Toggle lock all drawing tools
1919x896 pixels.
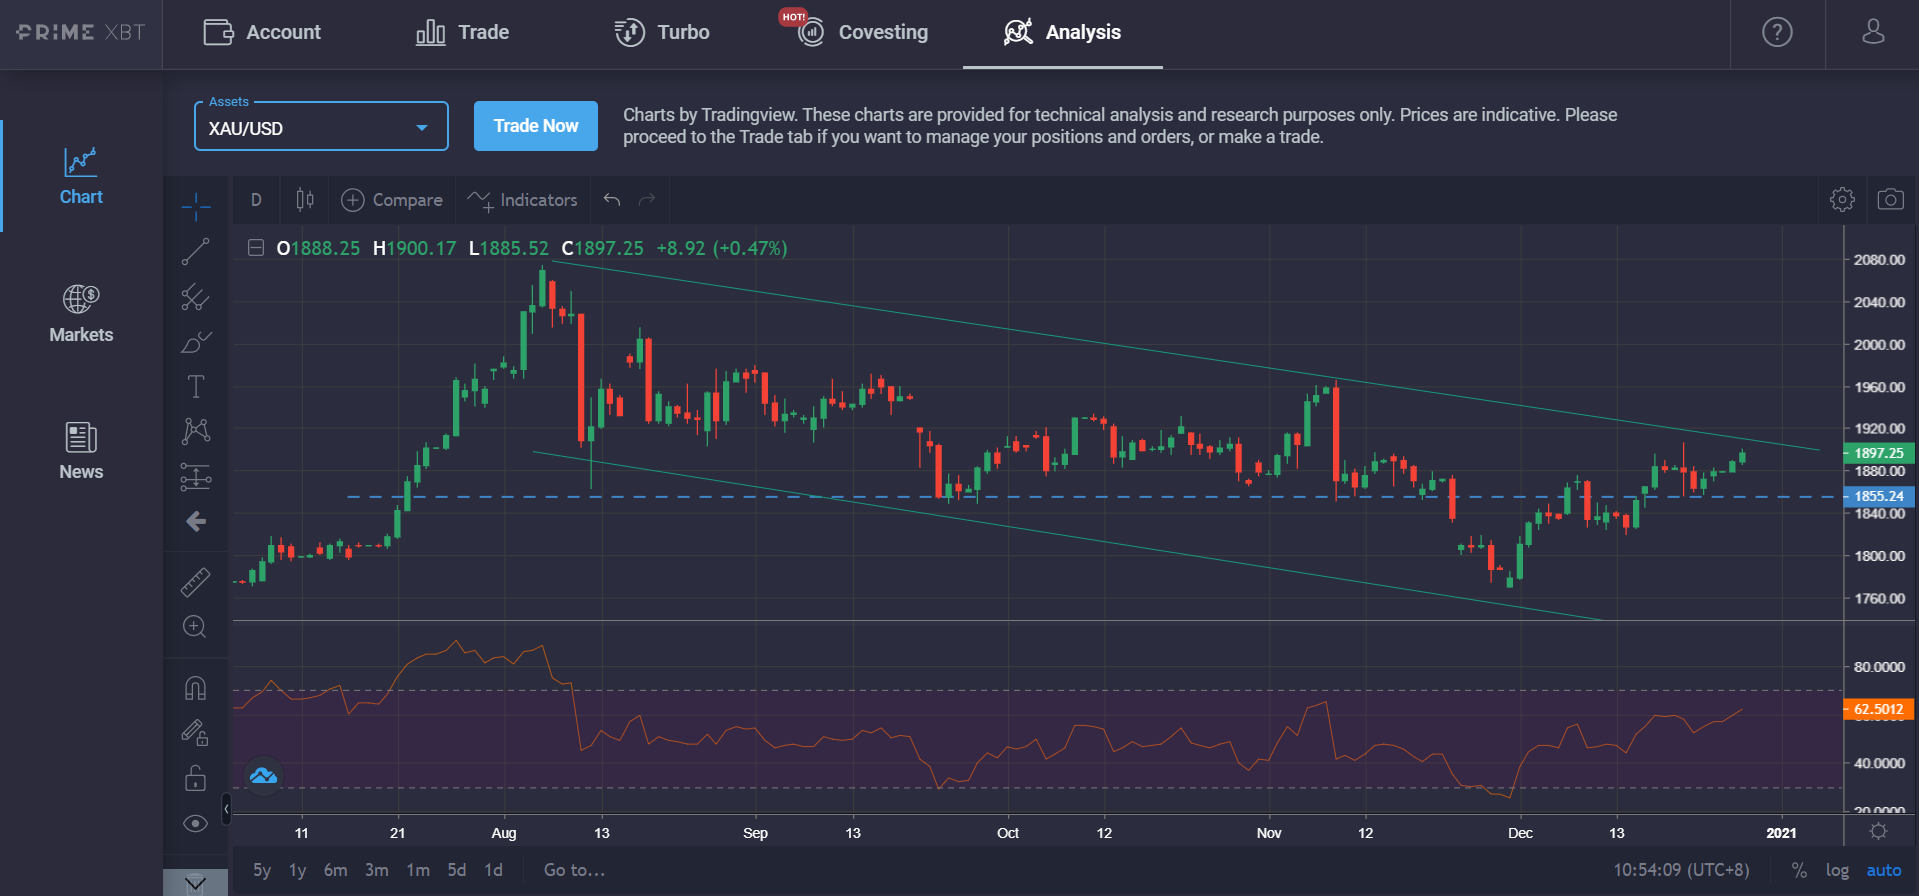[196, 778]
